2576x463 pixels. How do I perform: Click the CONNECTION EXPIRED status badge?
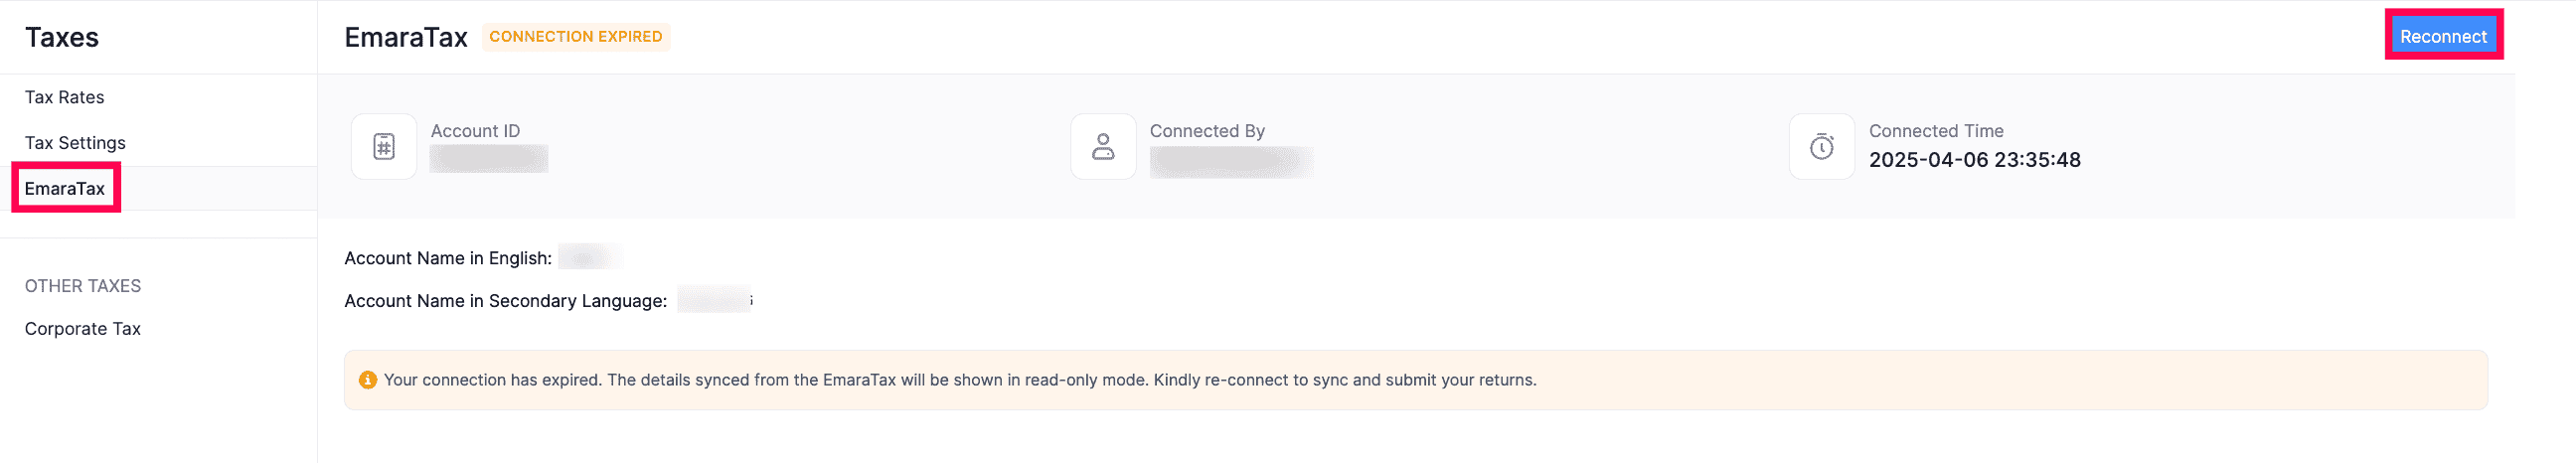pos(575,37)
